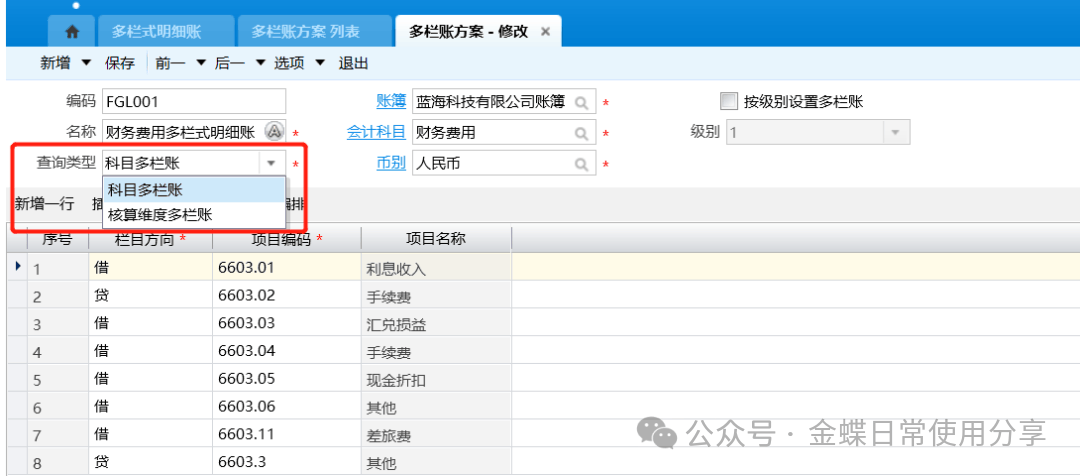This screenshot has width=1080, height=476.
Task: Open the 级别 dropdown
Action: 894,132
